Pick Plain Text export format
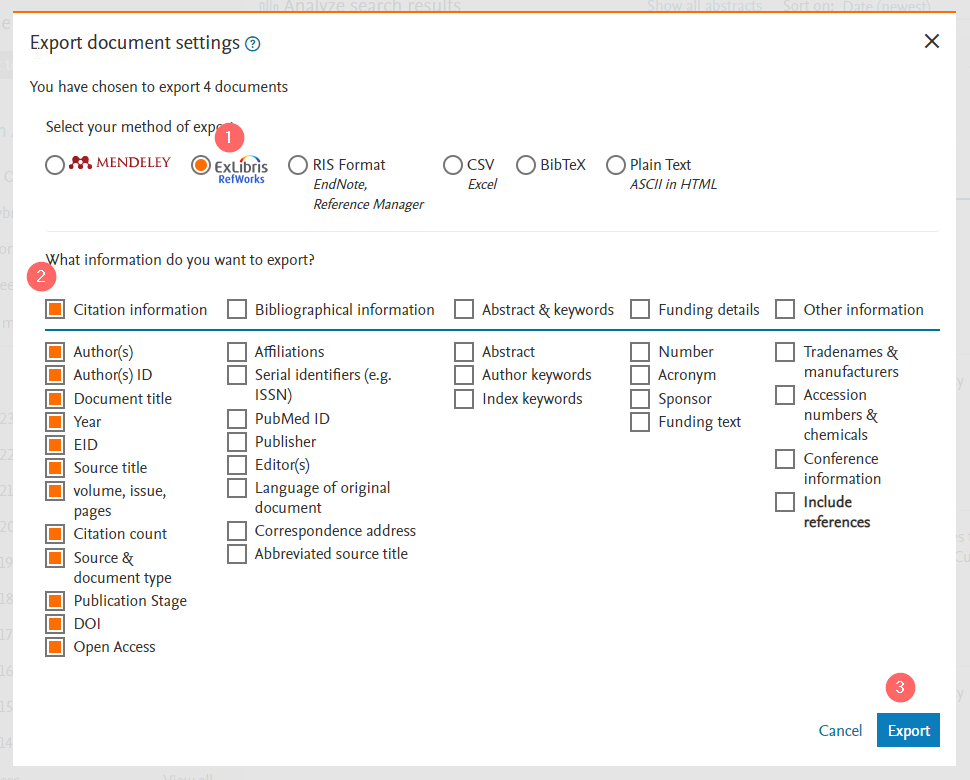 [616, 165]
